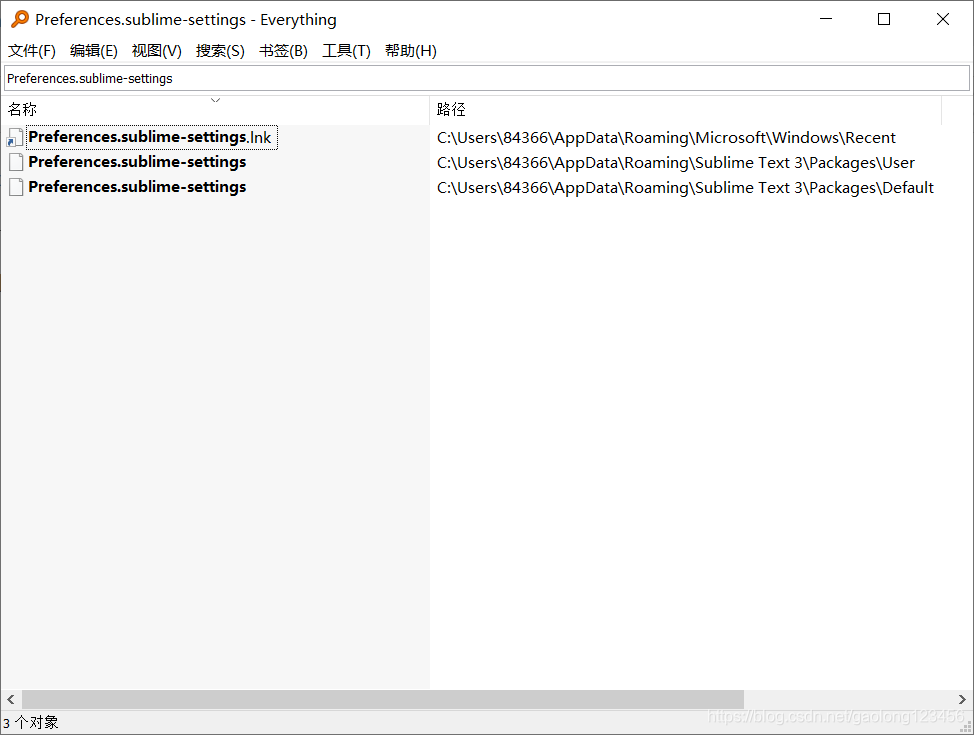Click the file icon of the second Preferences.sublime-settings result
Viewport: 974px width, 735px height.
point(15,162)
